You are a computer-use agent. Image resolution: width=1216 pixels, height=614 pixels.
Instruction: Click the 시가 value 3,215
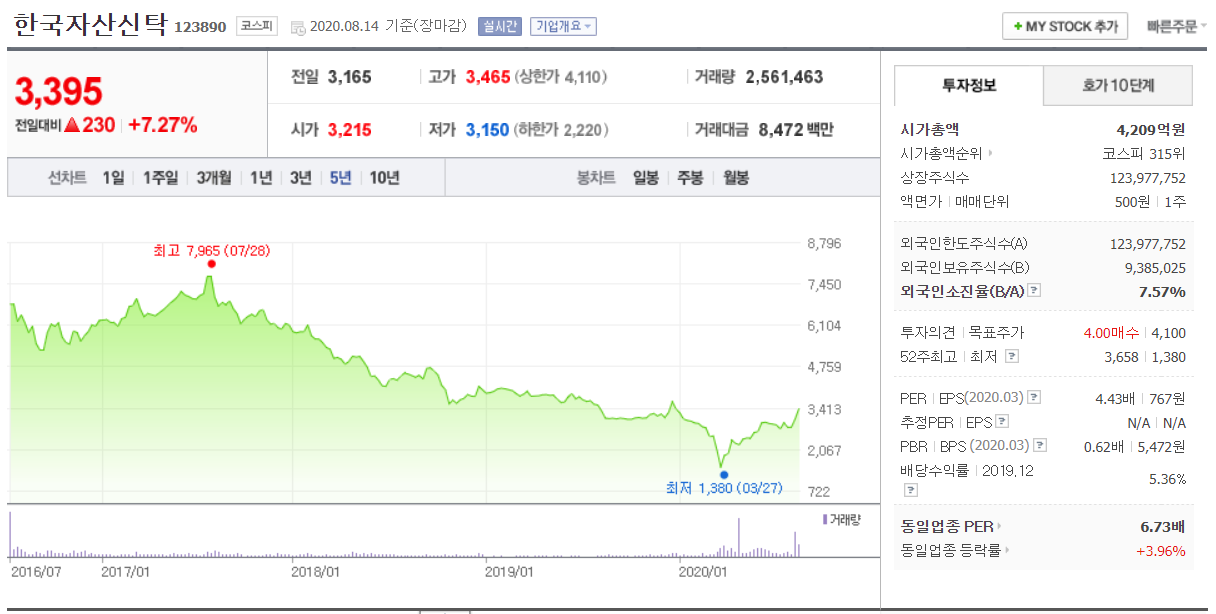point(350,130)
